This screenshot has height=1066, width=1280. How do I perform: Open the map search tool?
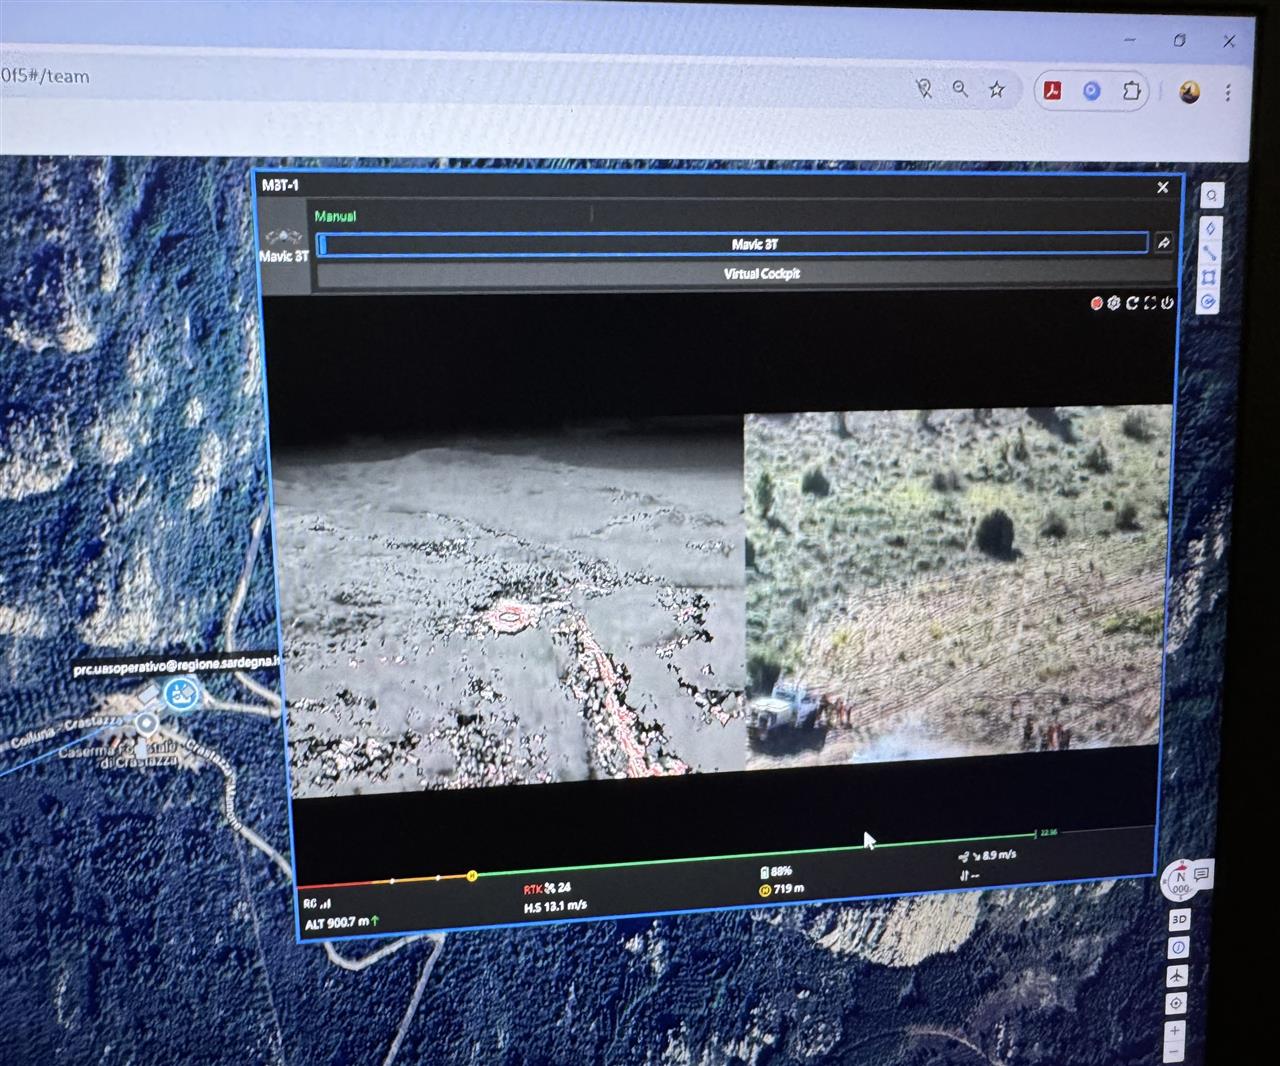pos(1211,196)
